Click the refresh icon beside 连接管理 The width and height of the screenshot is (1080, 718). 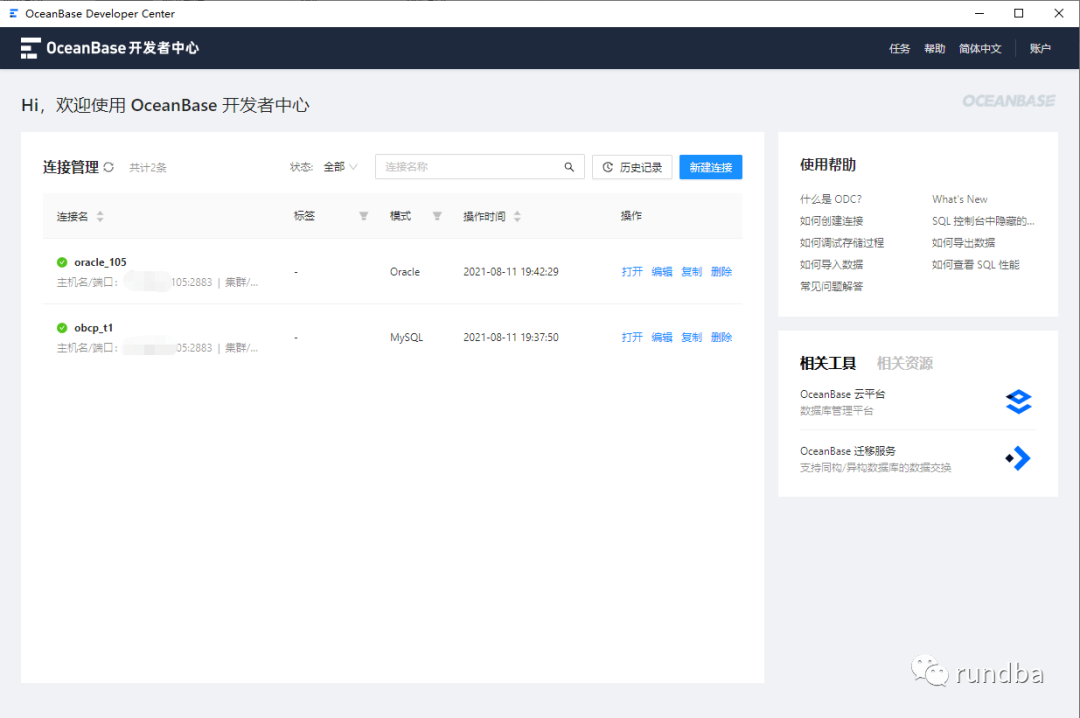[109, 167]
